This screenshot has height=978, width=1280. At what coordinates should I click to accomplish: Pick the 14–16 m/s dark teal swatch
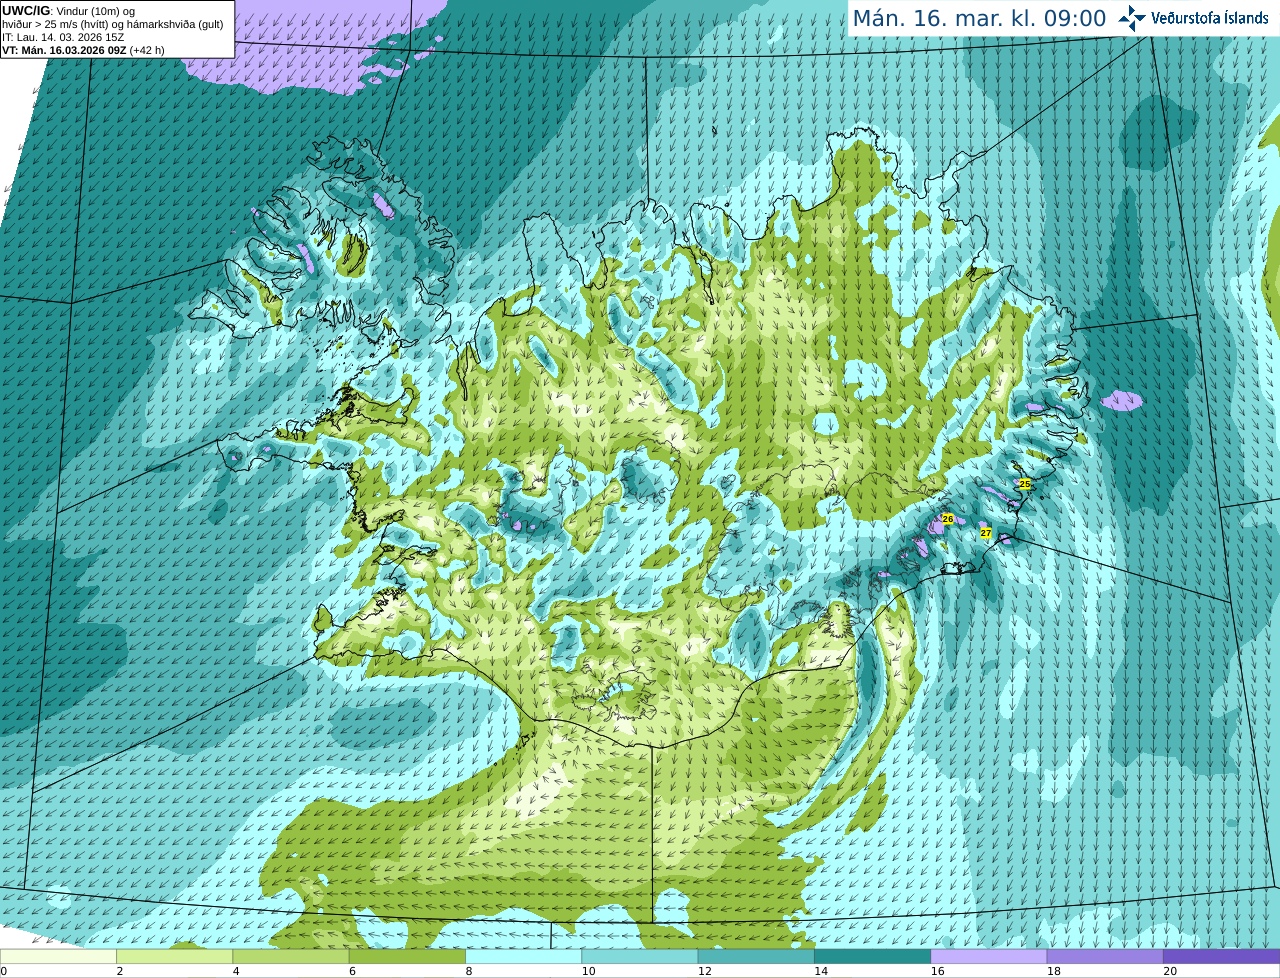(x=872, y=956)
